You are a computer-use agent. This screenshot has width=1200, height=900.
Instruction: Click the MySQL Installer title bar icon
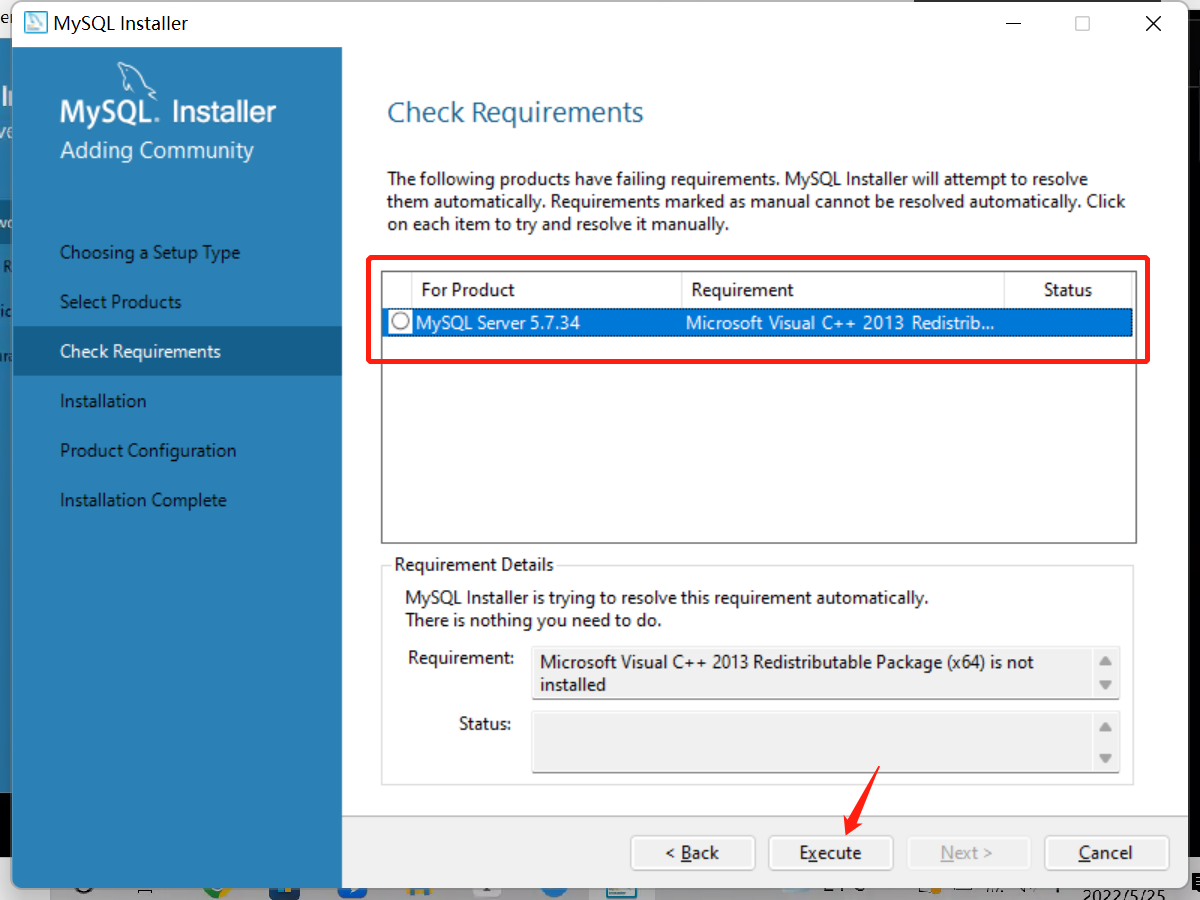tap(36, 23)
